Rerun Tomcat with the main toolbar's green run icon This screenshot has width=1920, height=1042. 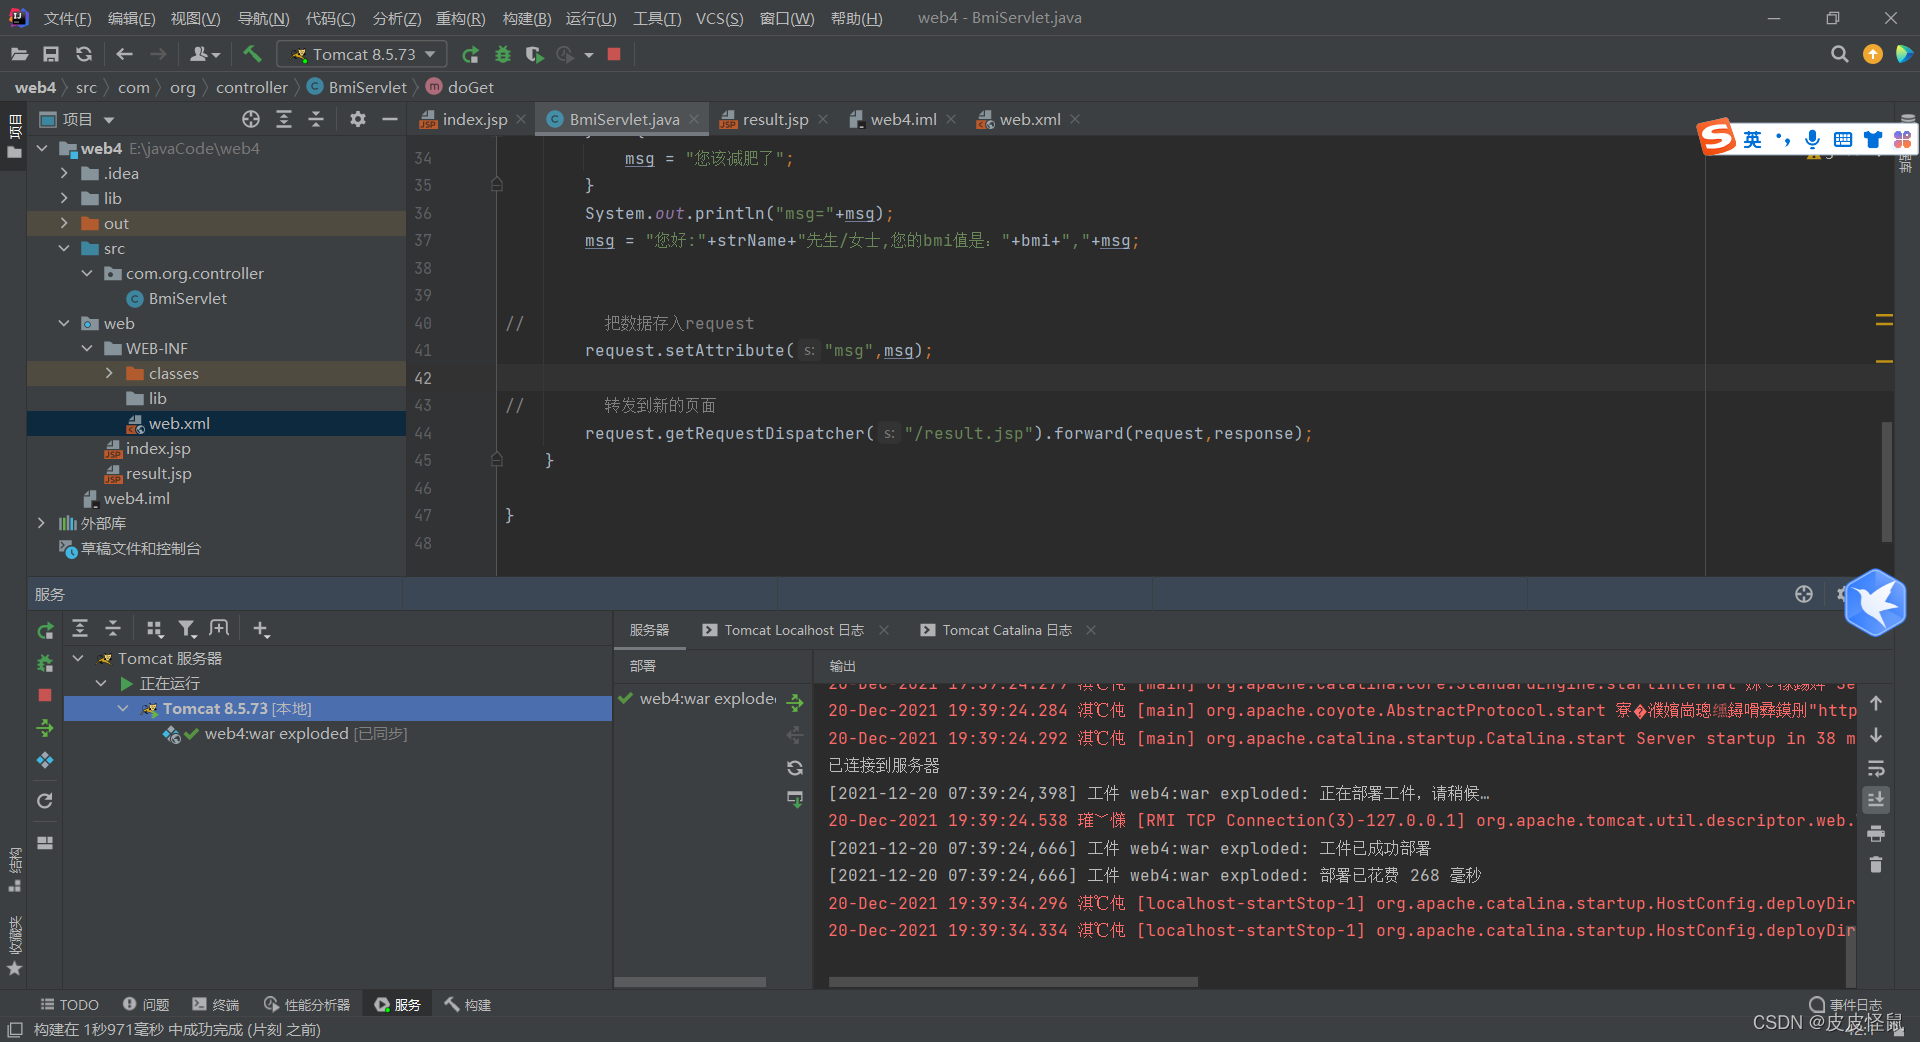tap(470, 54)
